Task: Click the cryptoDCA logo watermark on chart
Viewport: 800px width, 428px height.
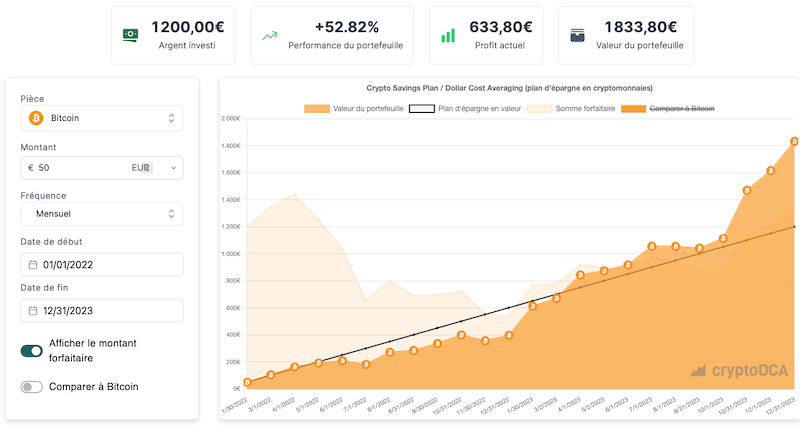Action: pyautogui.click(x=738, y=371)
